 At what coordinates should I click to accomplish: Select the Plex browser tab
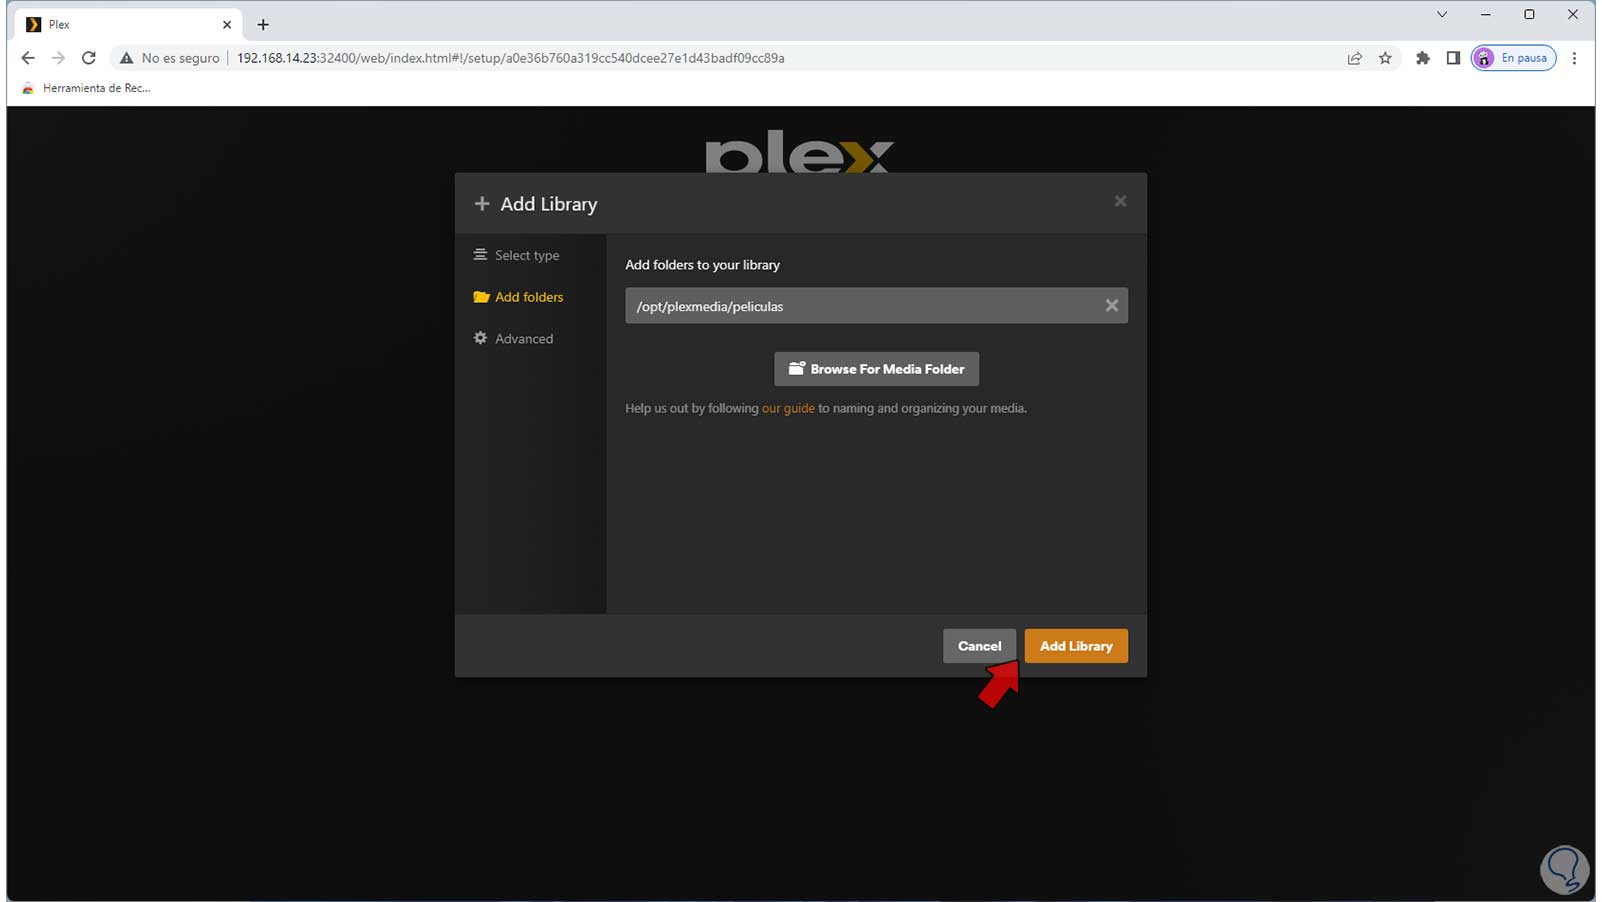click(x=129, y=25)
